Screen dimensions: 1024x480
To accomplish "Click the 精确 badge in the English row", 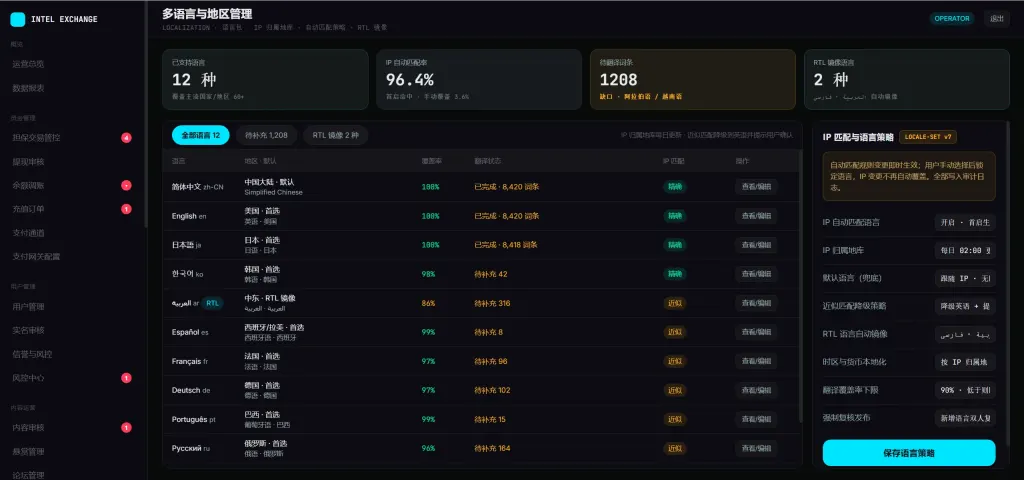I will (675, 216).
